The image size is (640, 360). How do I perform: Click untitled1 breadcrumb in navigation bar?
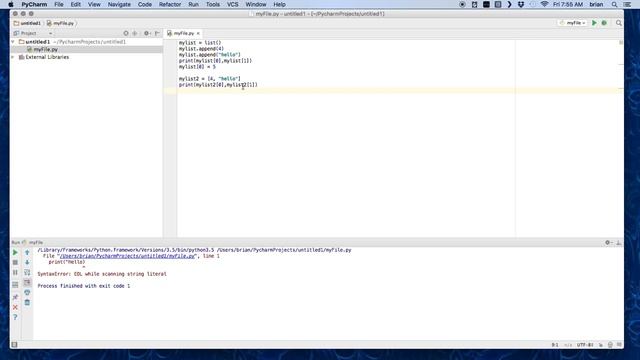click(27, 23)
